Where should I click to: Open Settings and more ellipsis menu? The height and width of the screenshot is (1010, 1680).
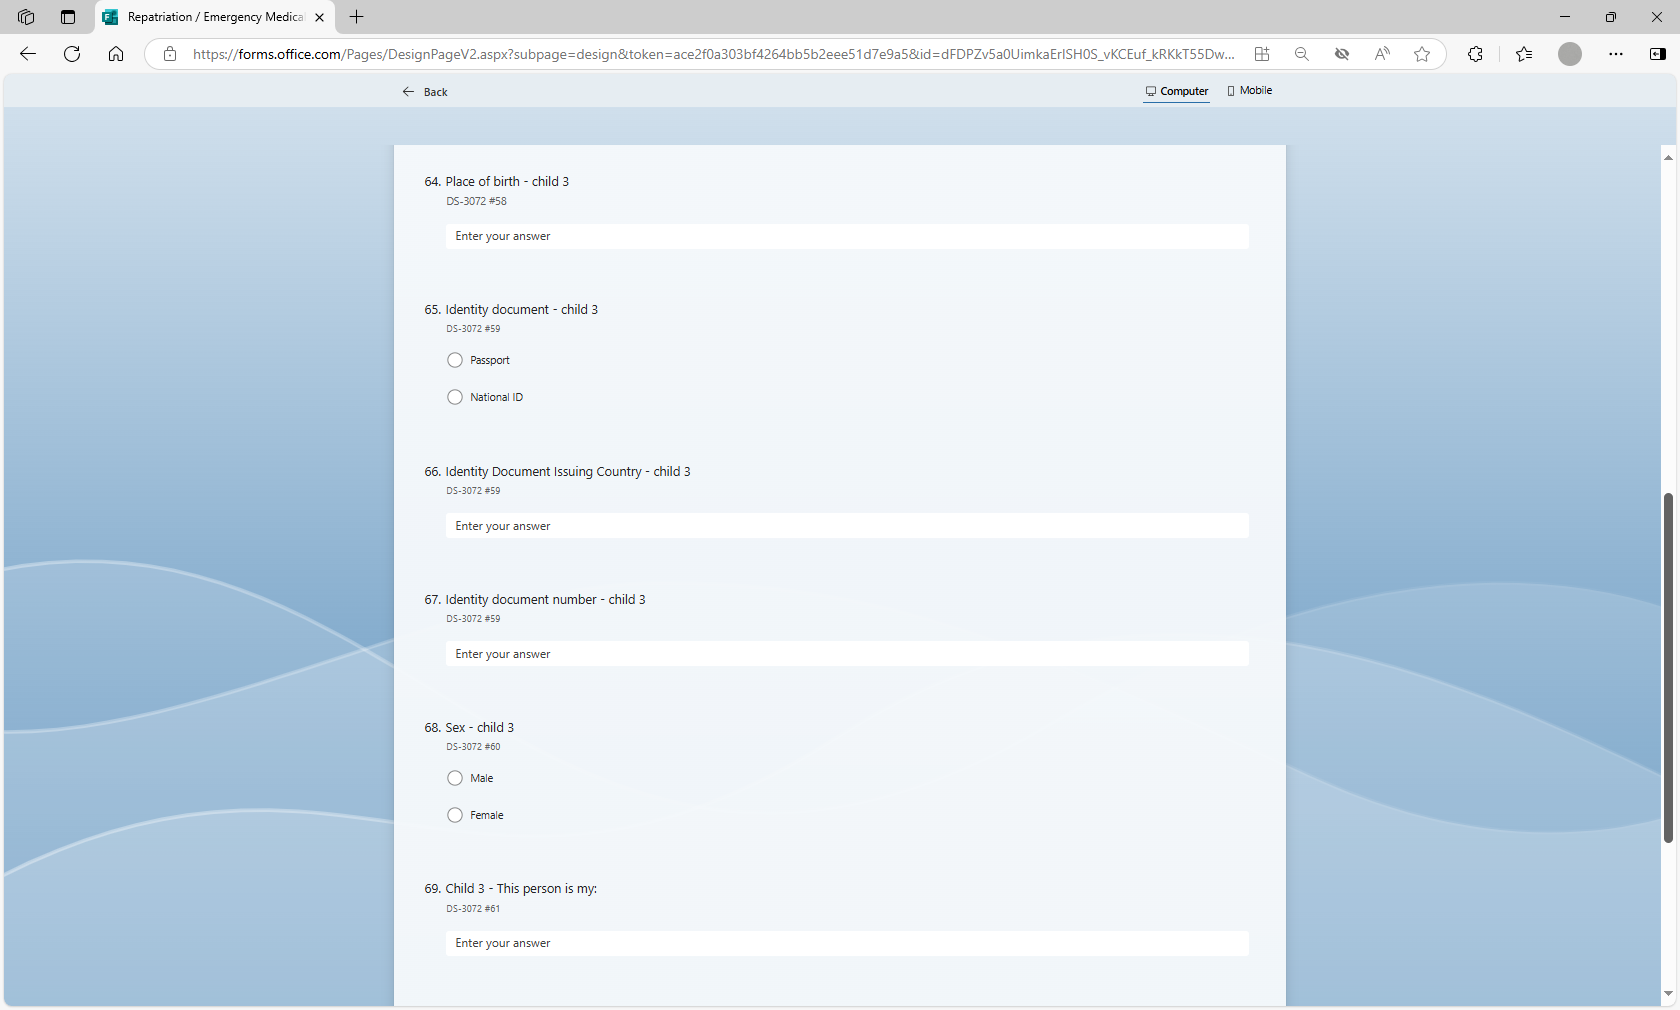[1616, 54]
